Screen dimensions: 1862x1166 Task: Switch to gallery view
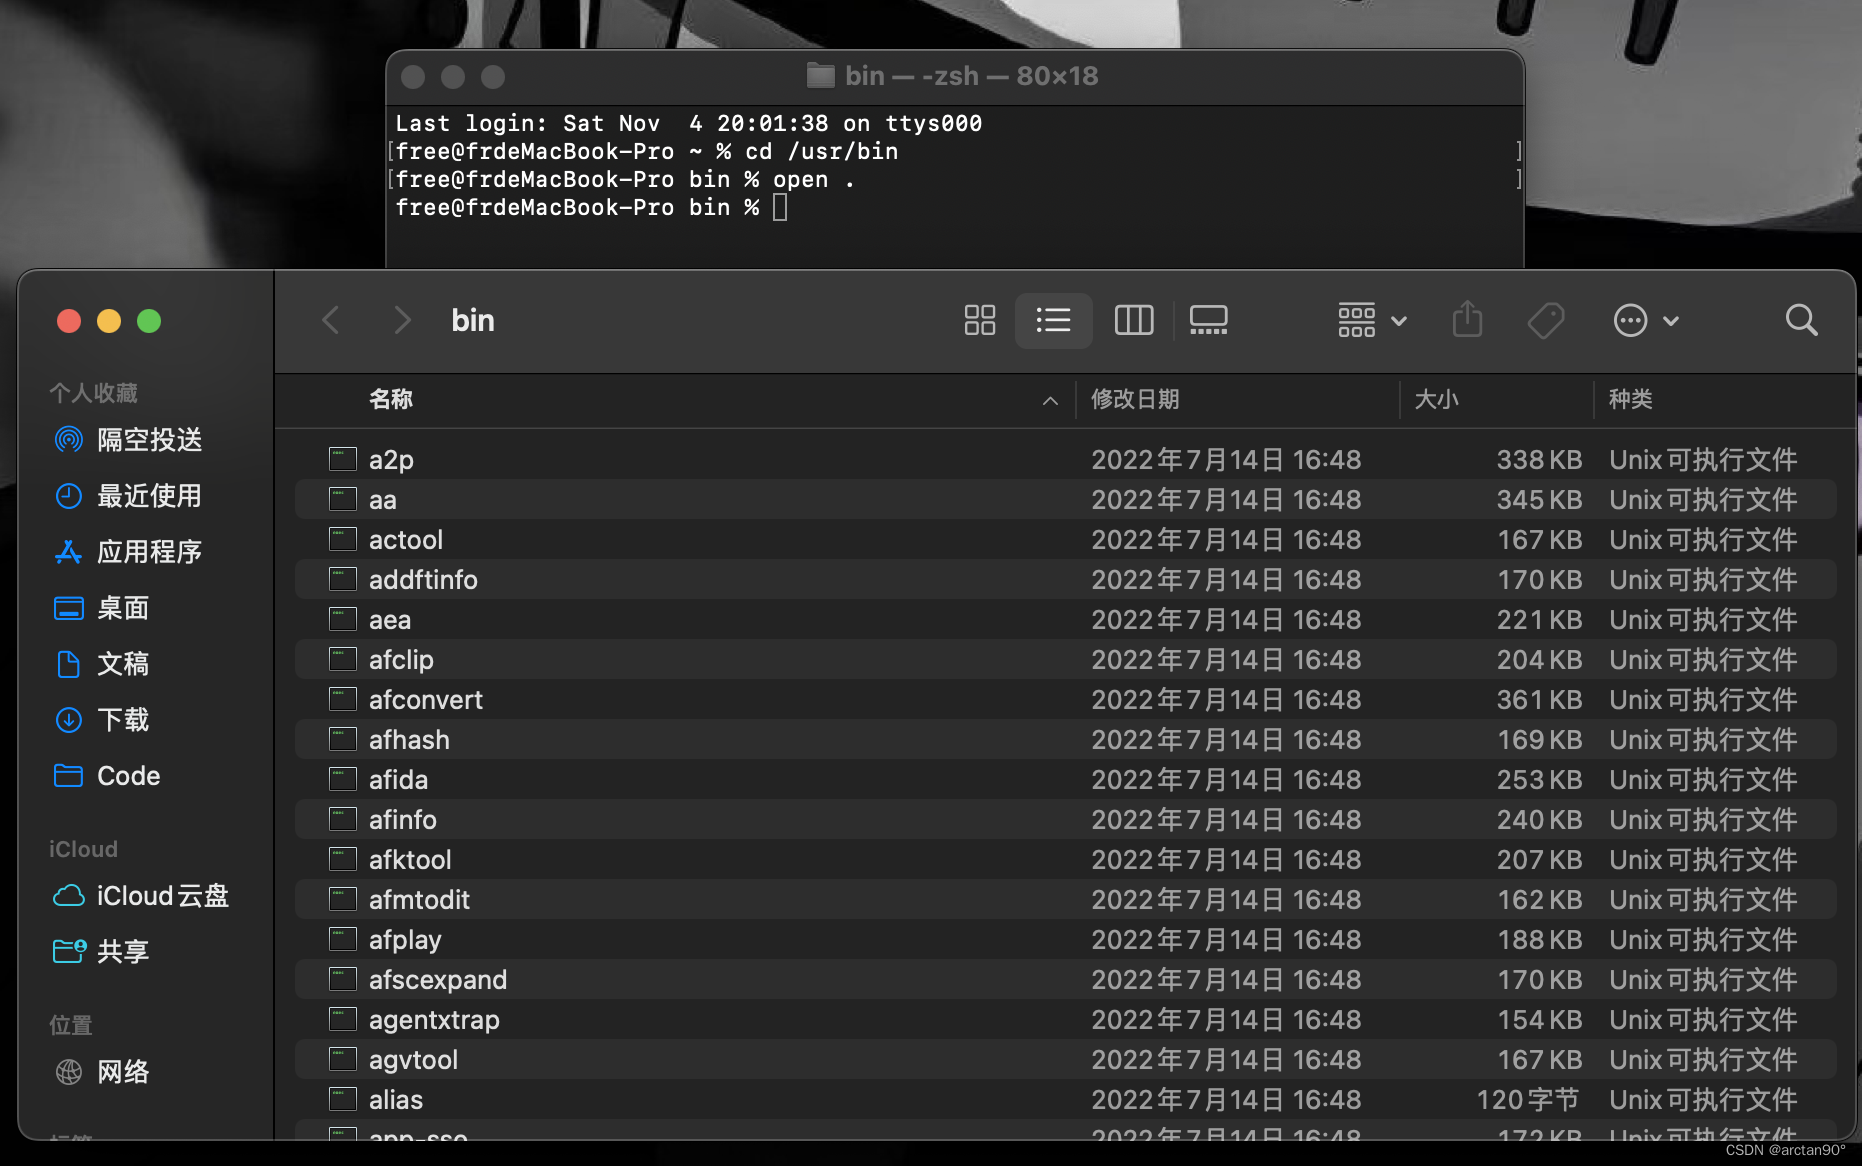[x=1208, y=320]
